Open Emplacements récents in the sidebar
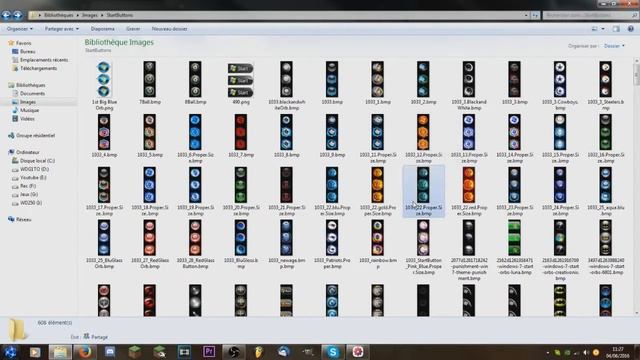 click(44, 60)
